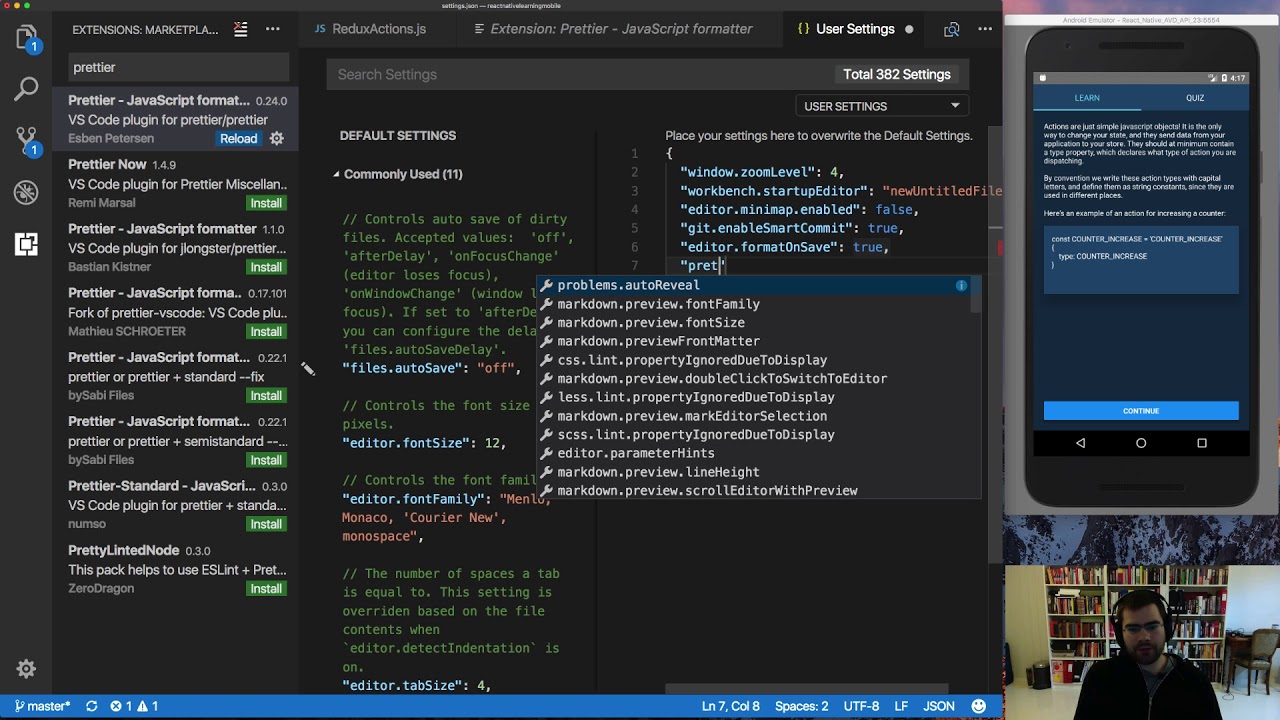Select less.lint.propertyIgnoredDueToDisplay suggestion
The height and width of the screenshot is (720, 1280).
coord(759,397)
